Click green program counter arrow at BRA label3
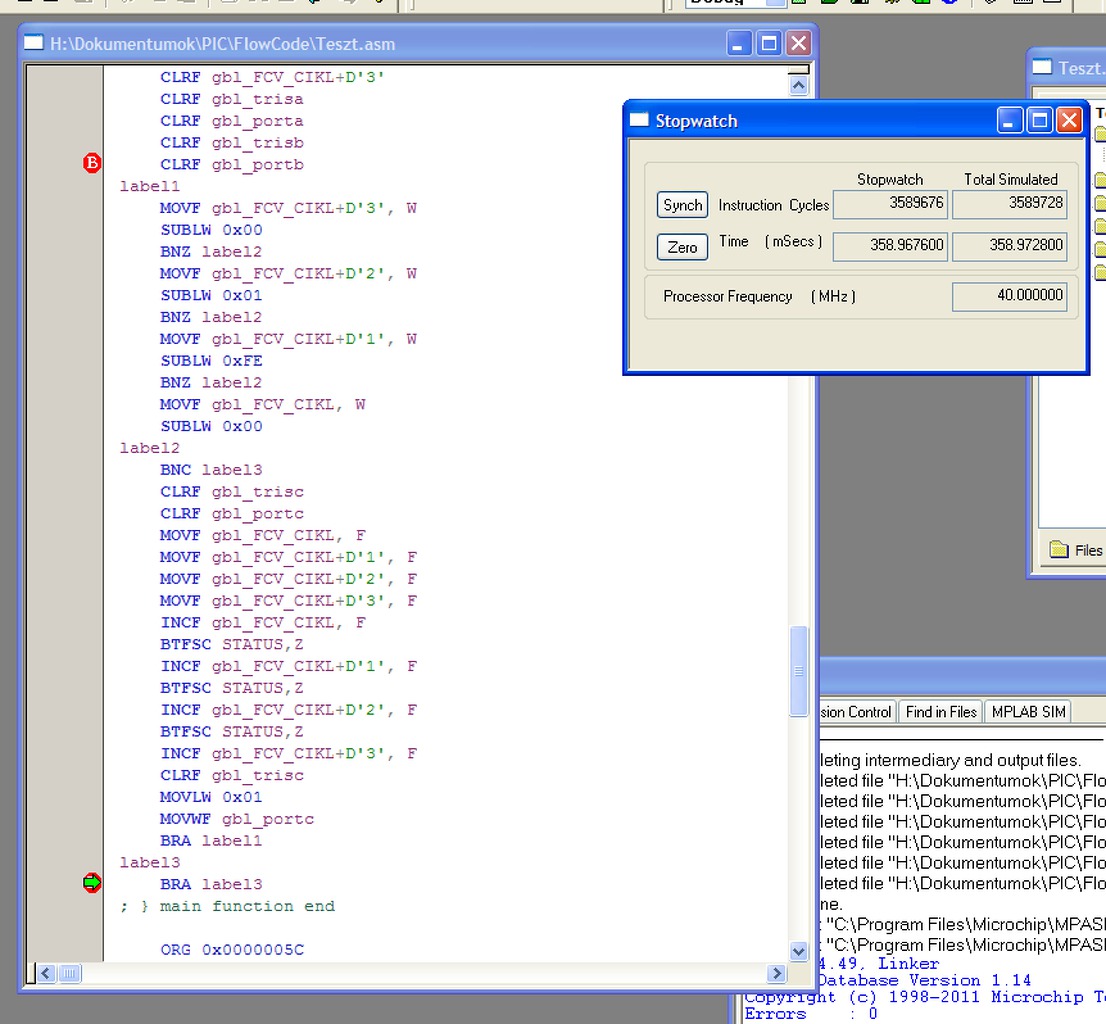 tap(92, 883)
